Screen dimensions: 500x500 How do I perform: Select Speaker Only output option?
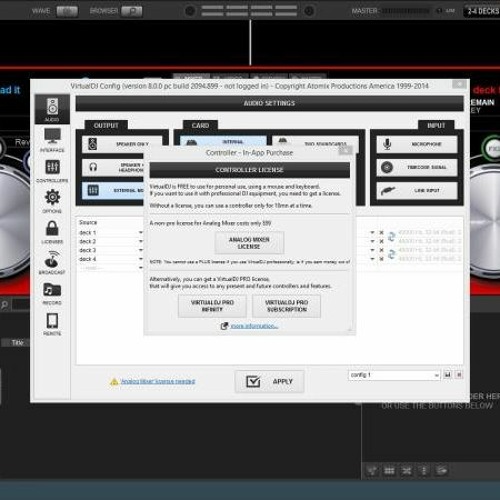122,144
